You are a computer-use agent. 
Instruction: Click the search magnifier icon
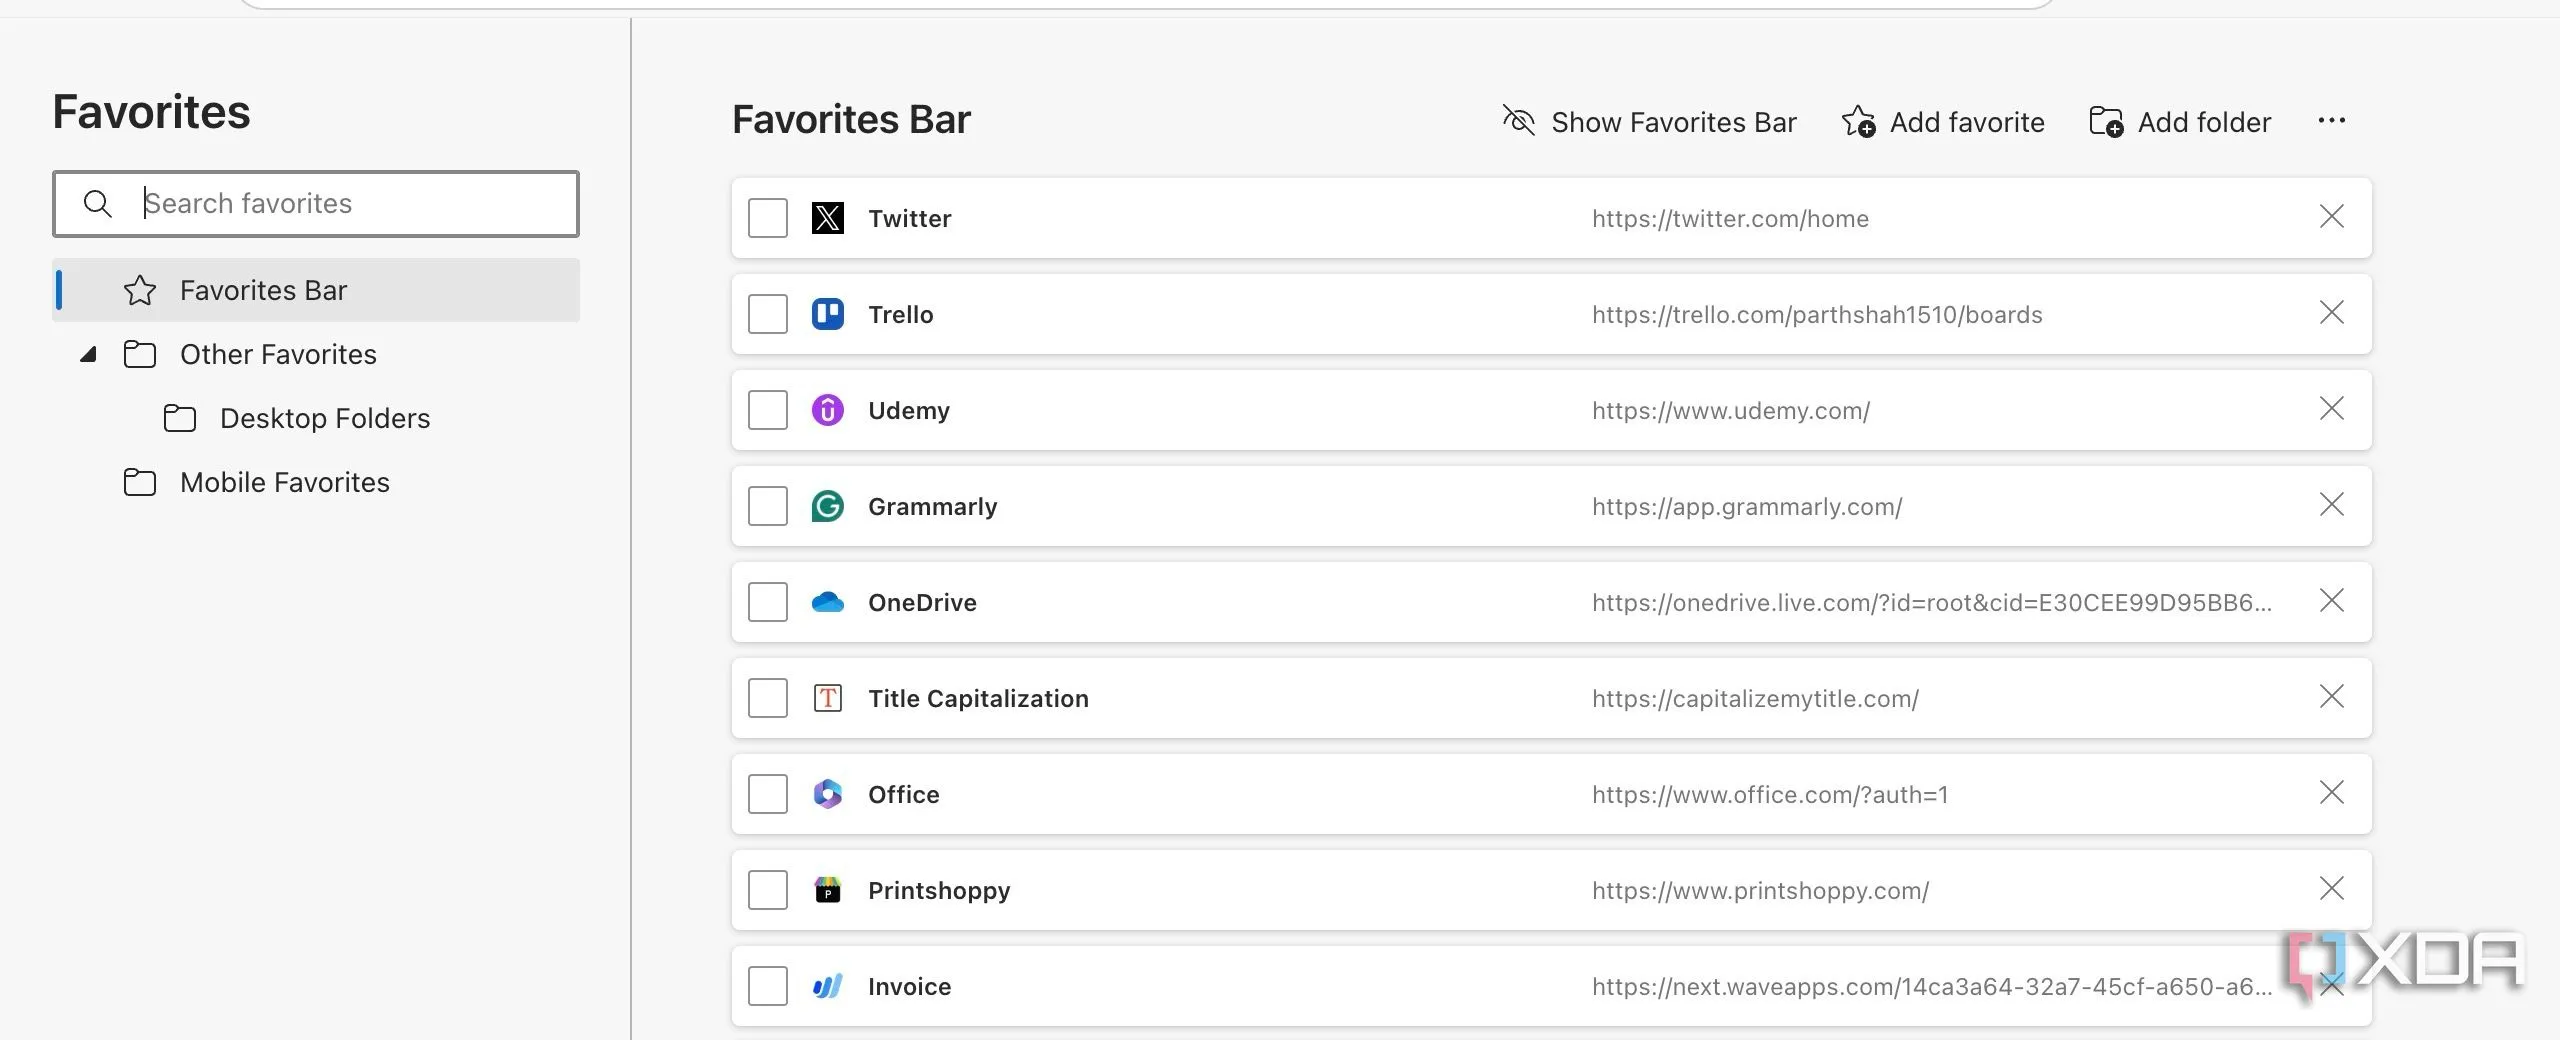tap(97, 204)
